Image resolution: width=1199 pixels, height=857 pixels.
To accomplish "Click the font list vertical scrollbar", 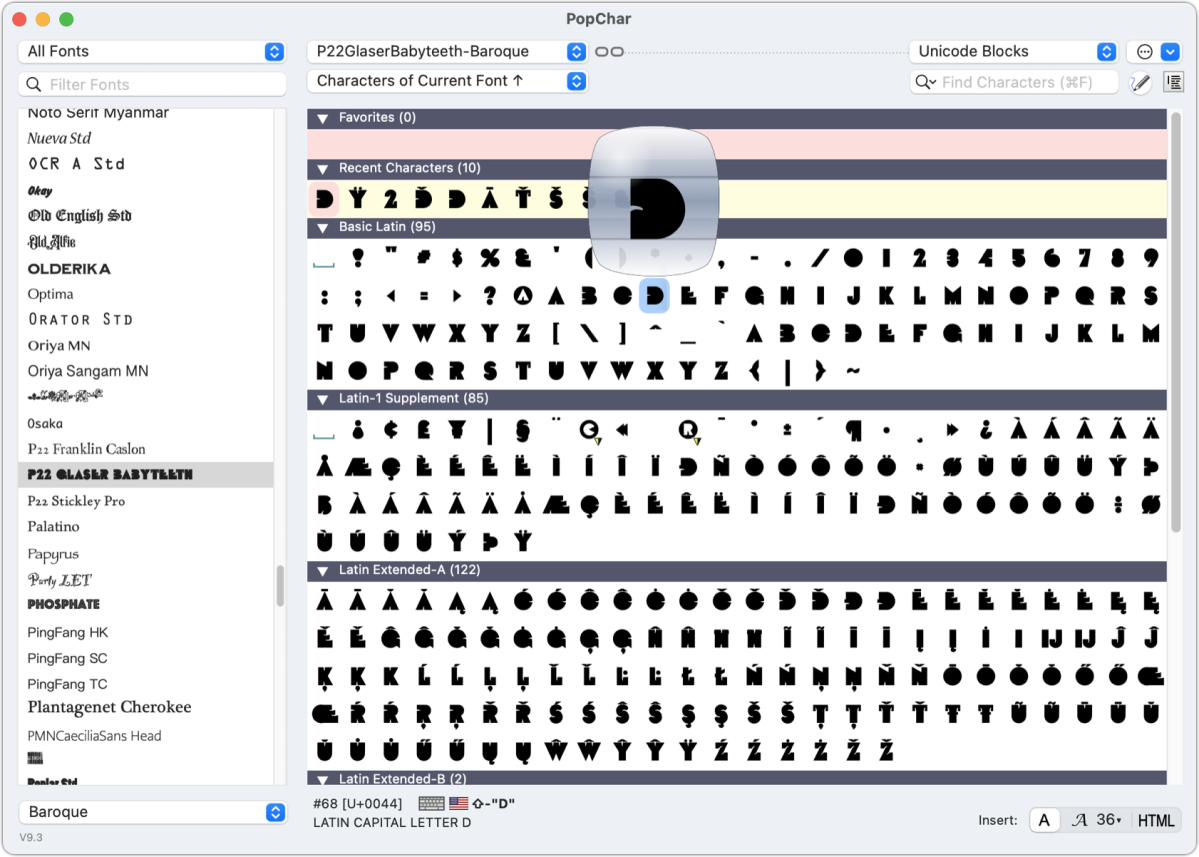I will 280,586.
